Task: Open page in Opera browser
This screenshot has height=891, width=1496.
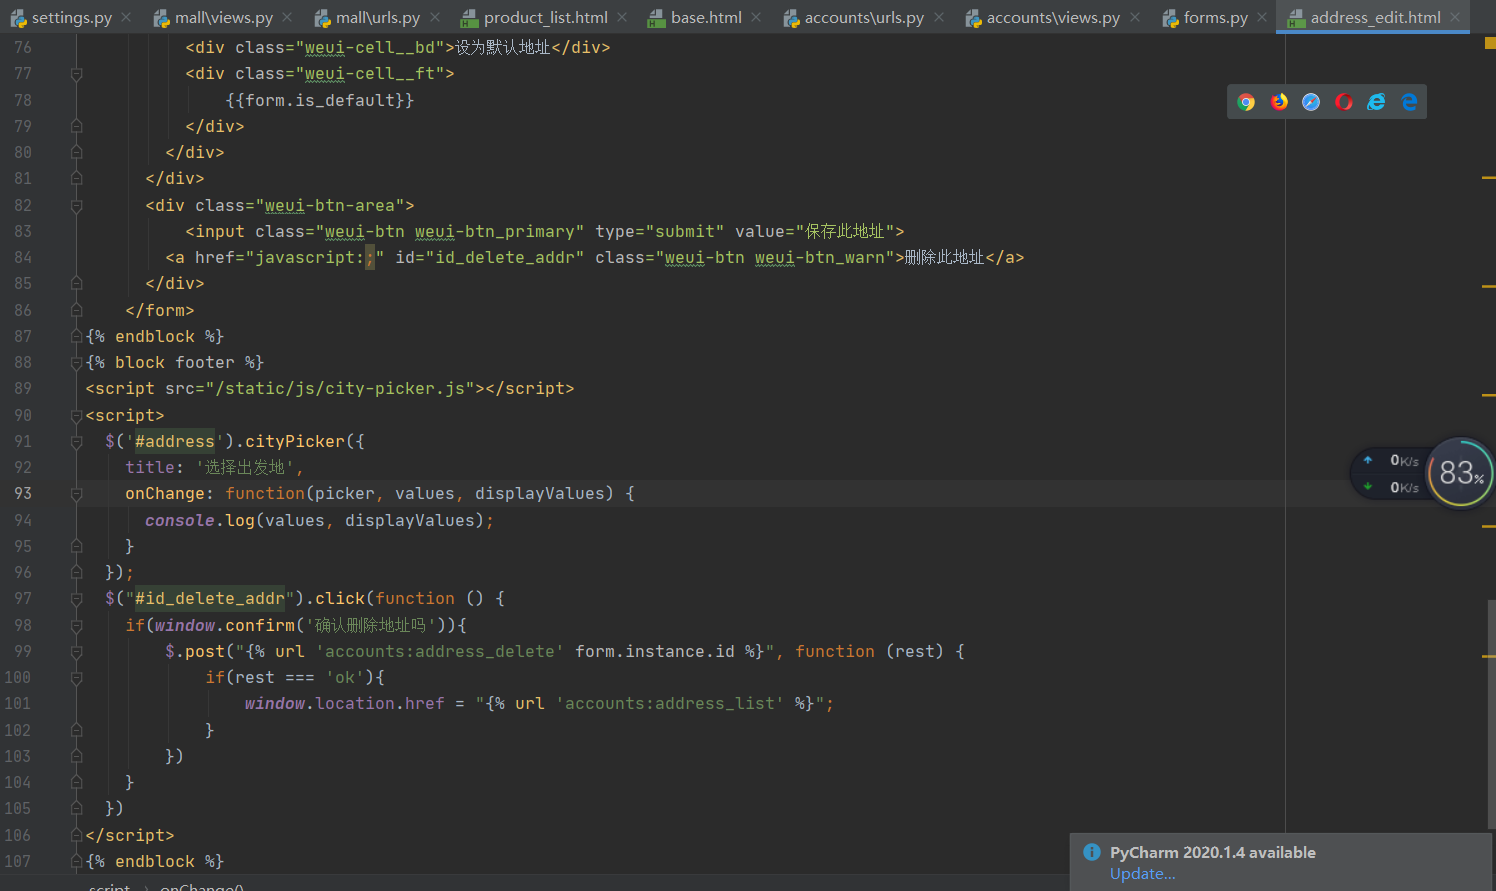Action: coord(1344,102)
